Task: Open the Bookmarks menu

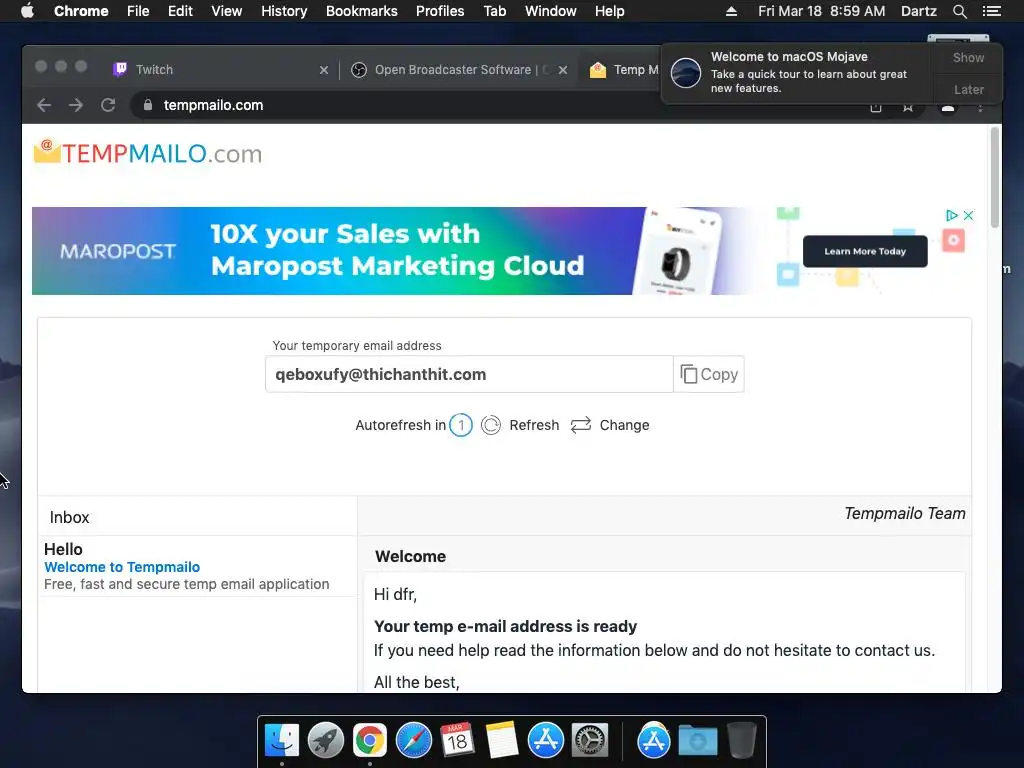Action: [x=362, y=11]
